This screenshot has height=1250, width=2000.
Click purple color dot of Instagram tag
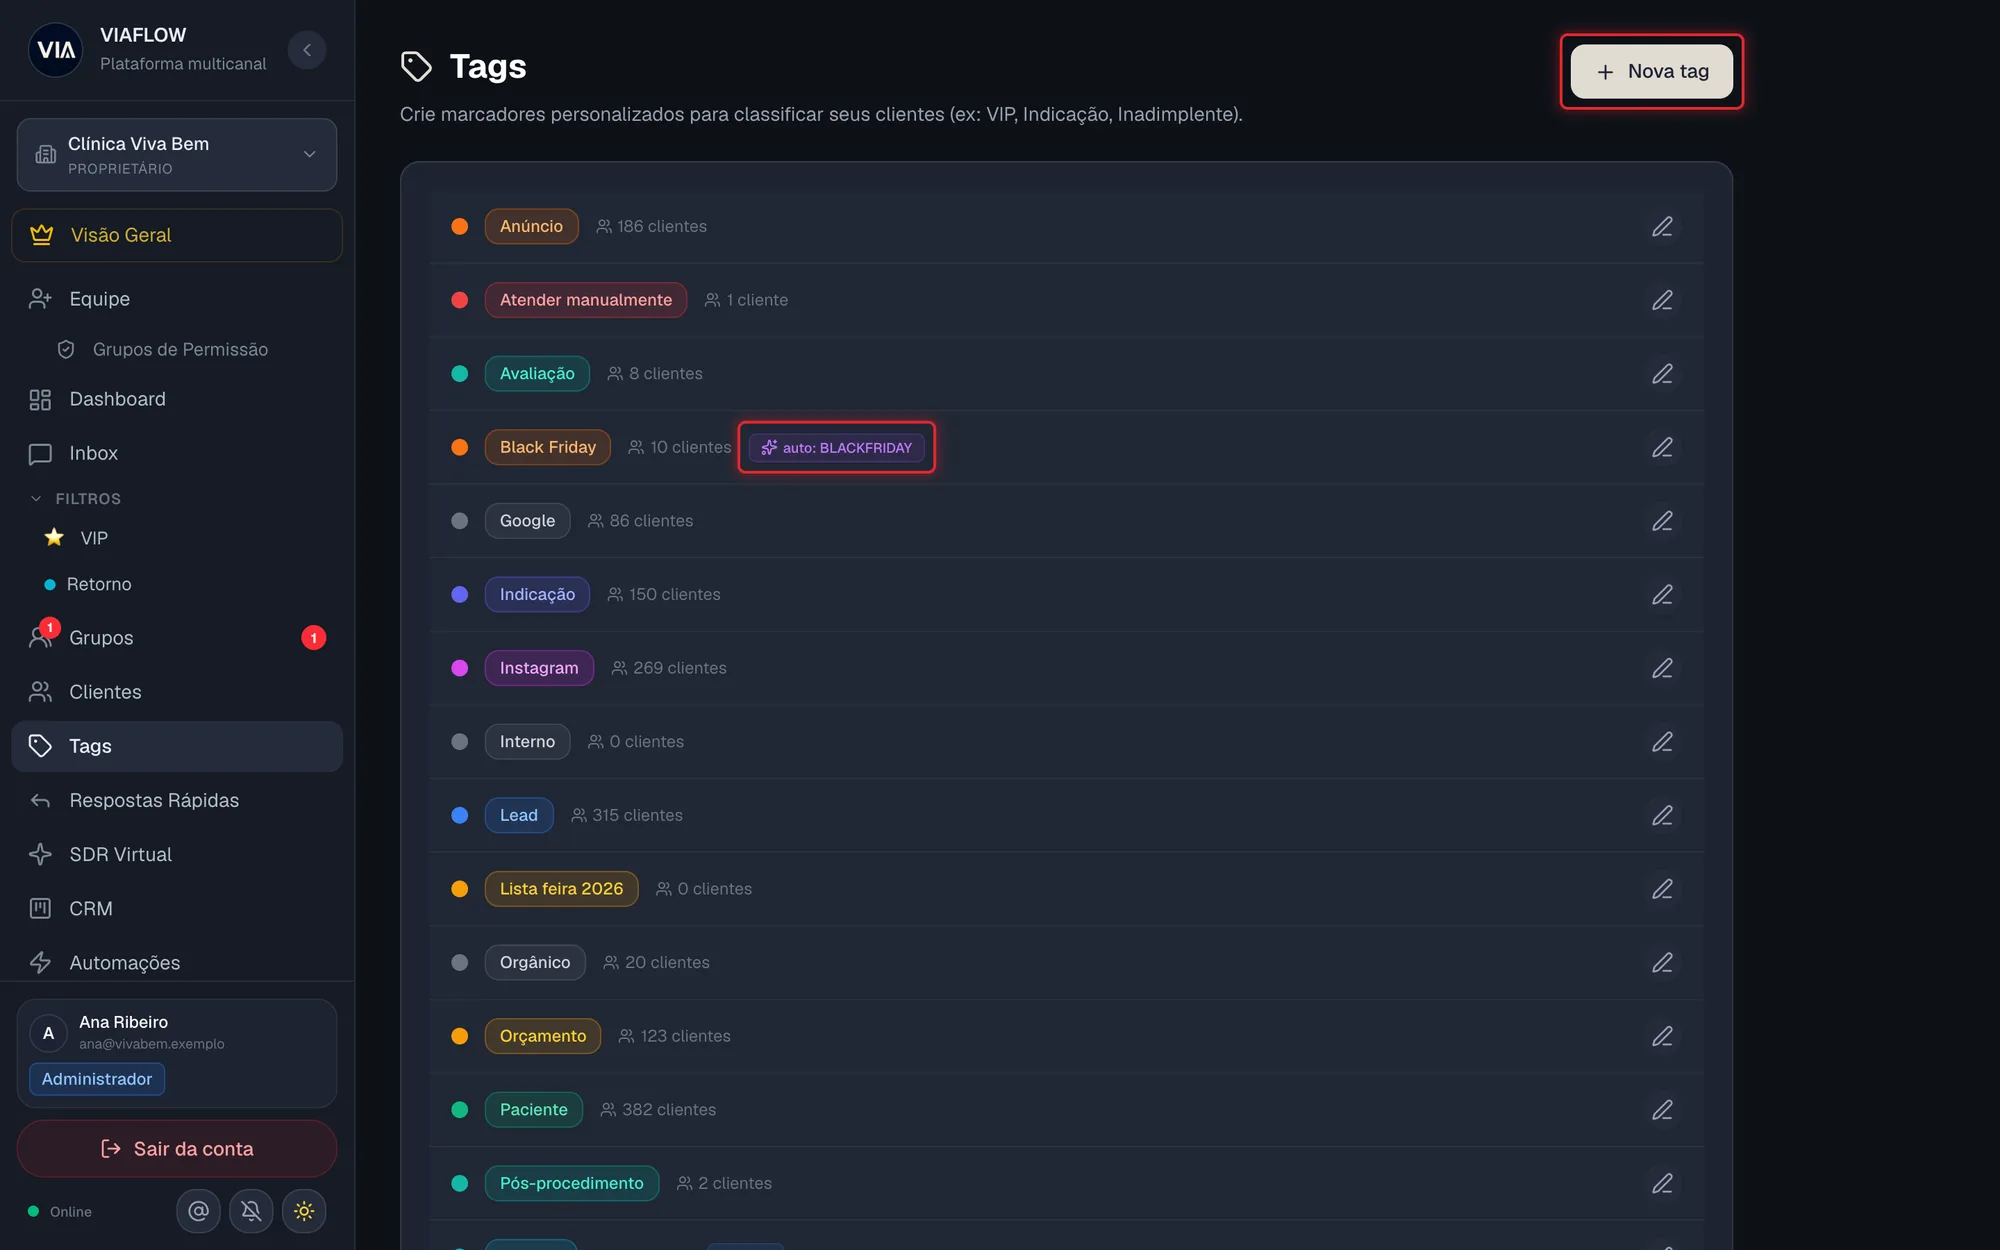460,668
